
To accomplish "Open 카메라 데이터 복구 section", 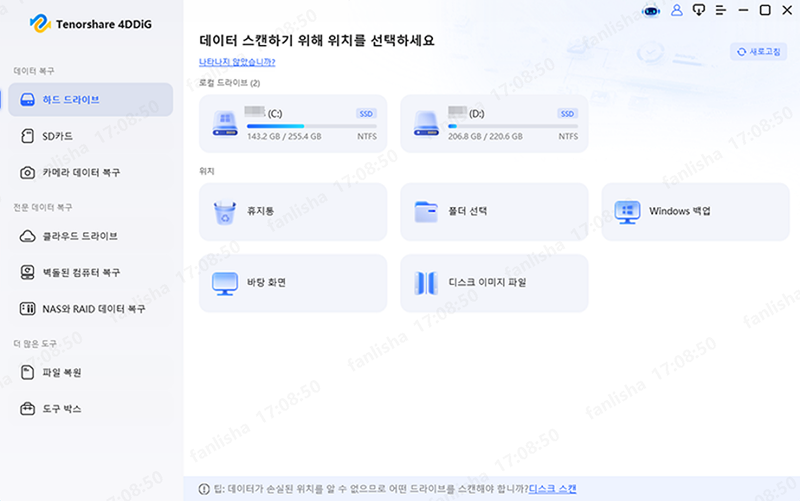I will [x=90, y=172].
